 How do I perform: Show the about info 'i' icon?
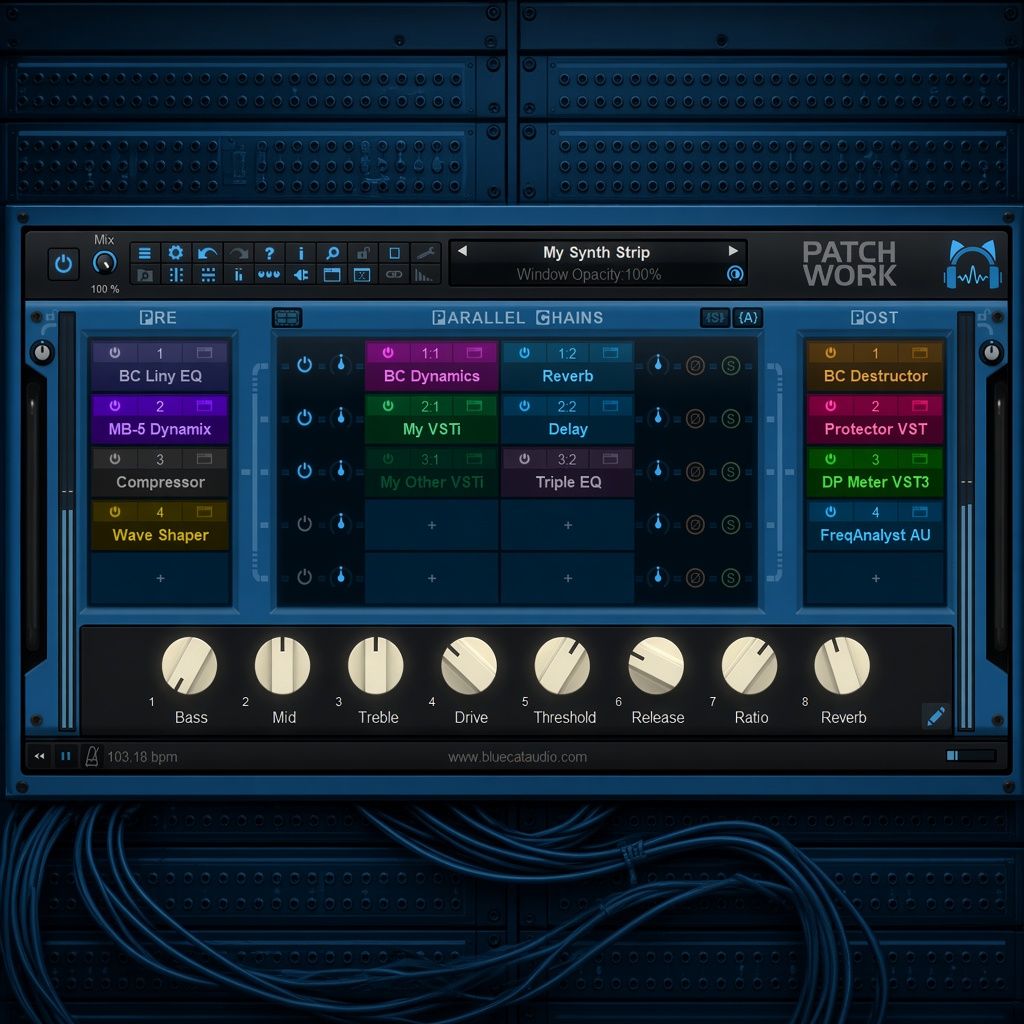[x=300, y=253]
